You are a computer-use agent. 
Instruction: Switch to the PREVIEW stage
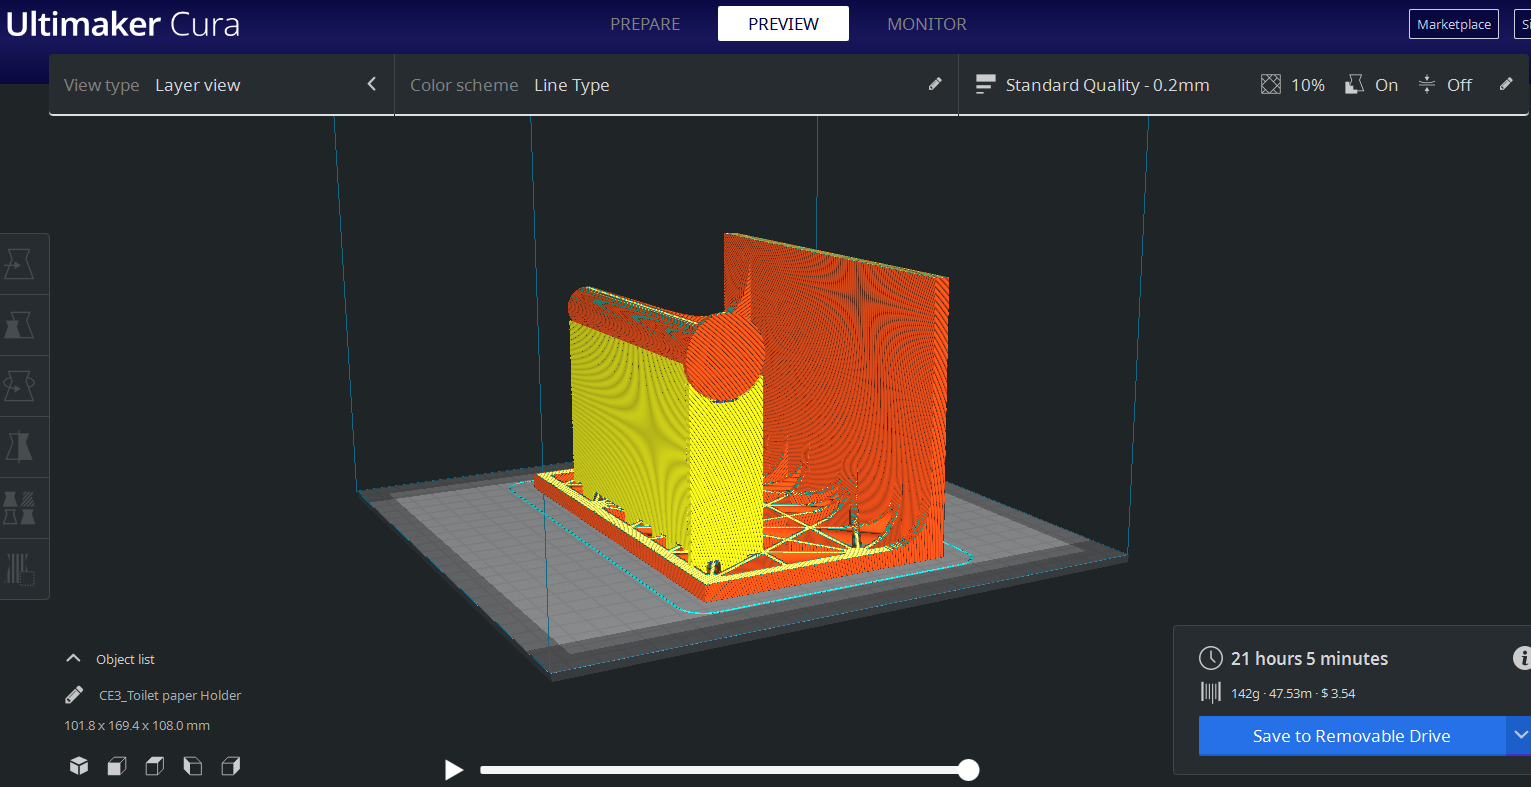point(783,24)
